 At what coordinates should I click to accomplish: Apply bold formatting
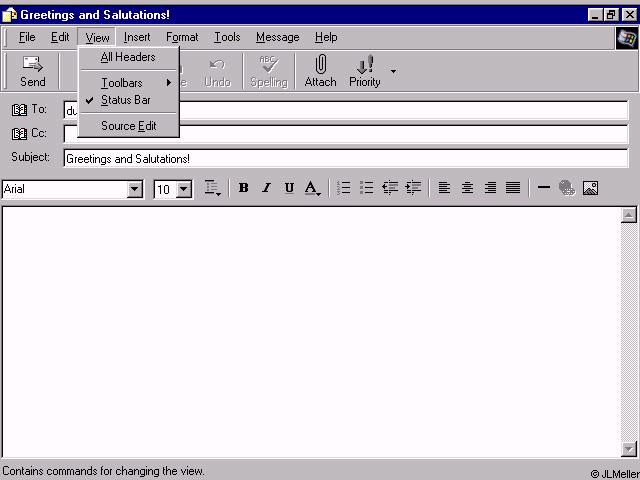pyautogui.click(x=244, y=188)
